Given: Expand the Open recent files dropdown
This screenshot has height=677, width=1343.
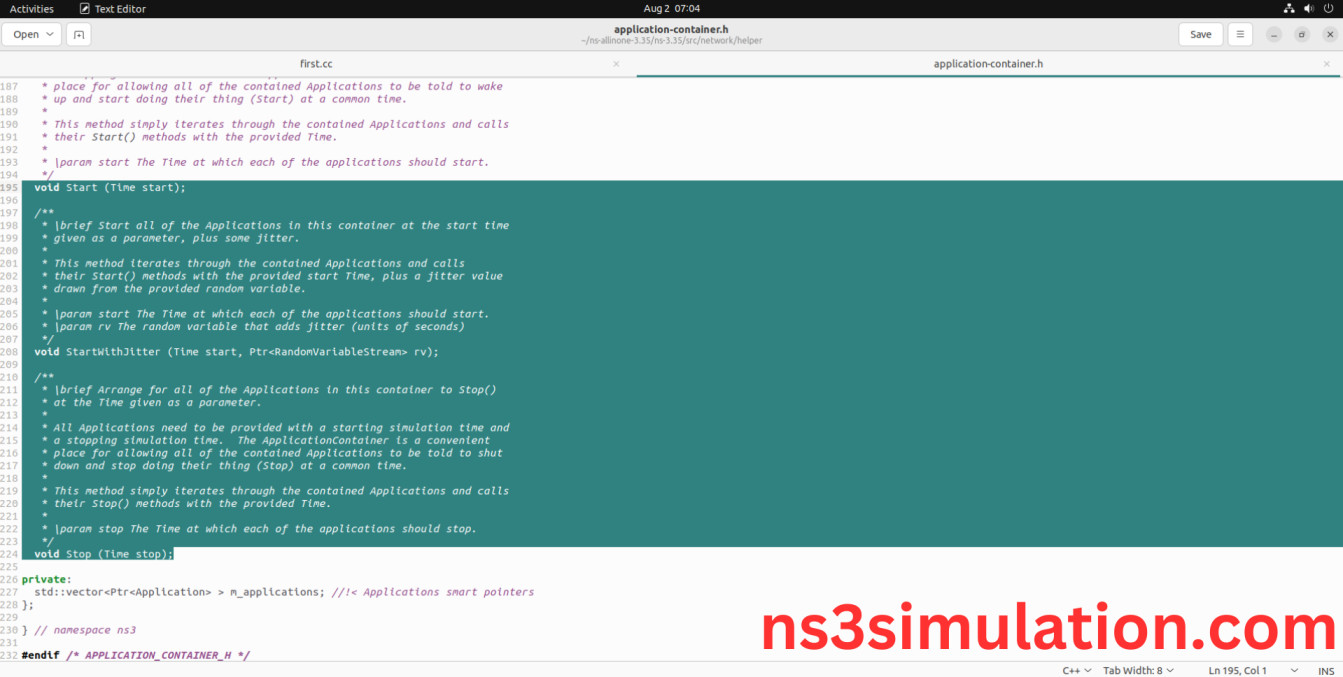Looking at the screenshot, I should coord(32,34).
